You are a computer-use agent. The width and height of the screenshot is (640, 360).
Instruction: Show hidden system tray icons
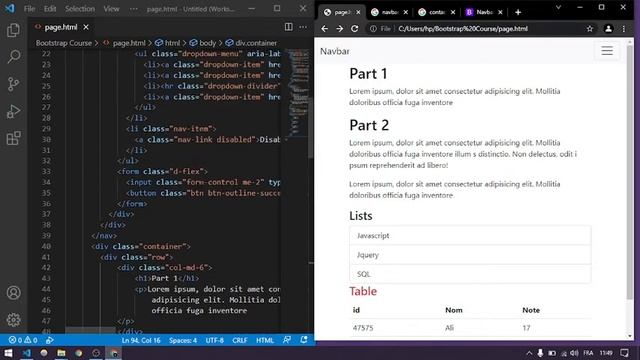pyautogui.click(x=529, y=353)
